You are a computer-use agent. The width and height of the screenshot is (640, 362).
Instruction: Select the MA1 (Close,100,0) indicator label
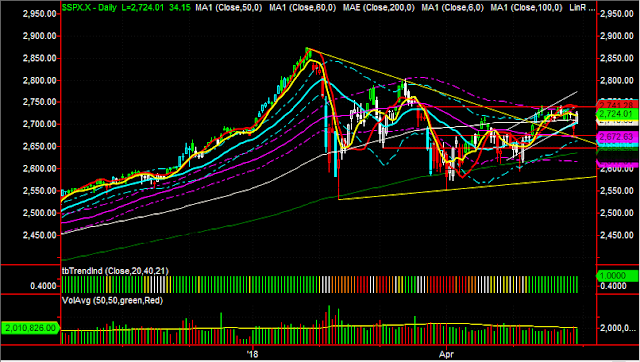[x=526, y=7]
